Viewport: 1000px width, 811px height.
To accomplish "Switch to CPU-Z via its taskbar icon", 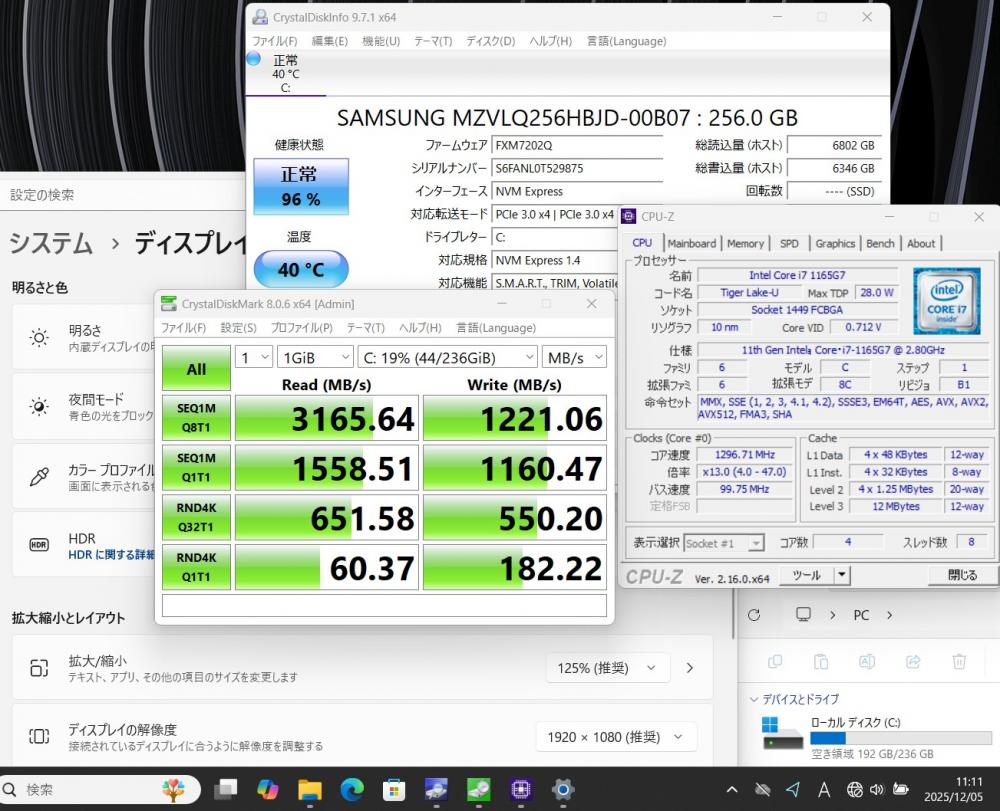I will click(x=520, y=788).
